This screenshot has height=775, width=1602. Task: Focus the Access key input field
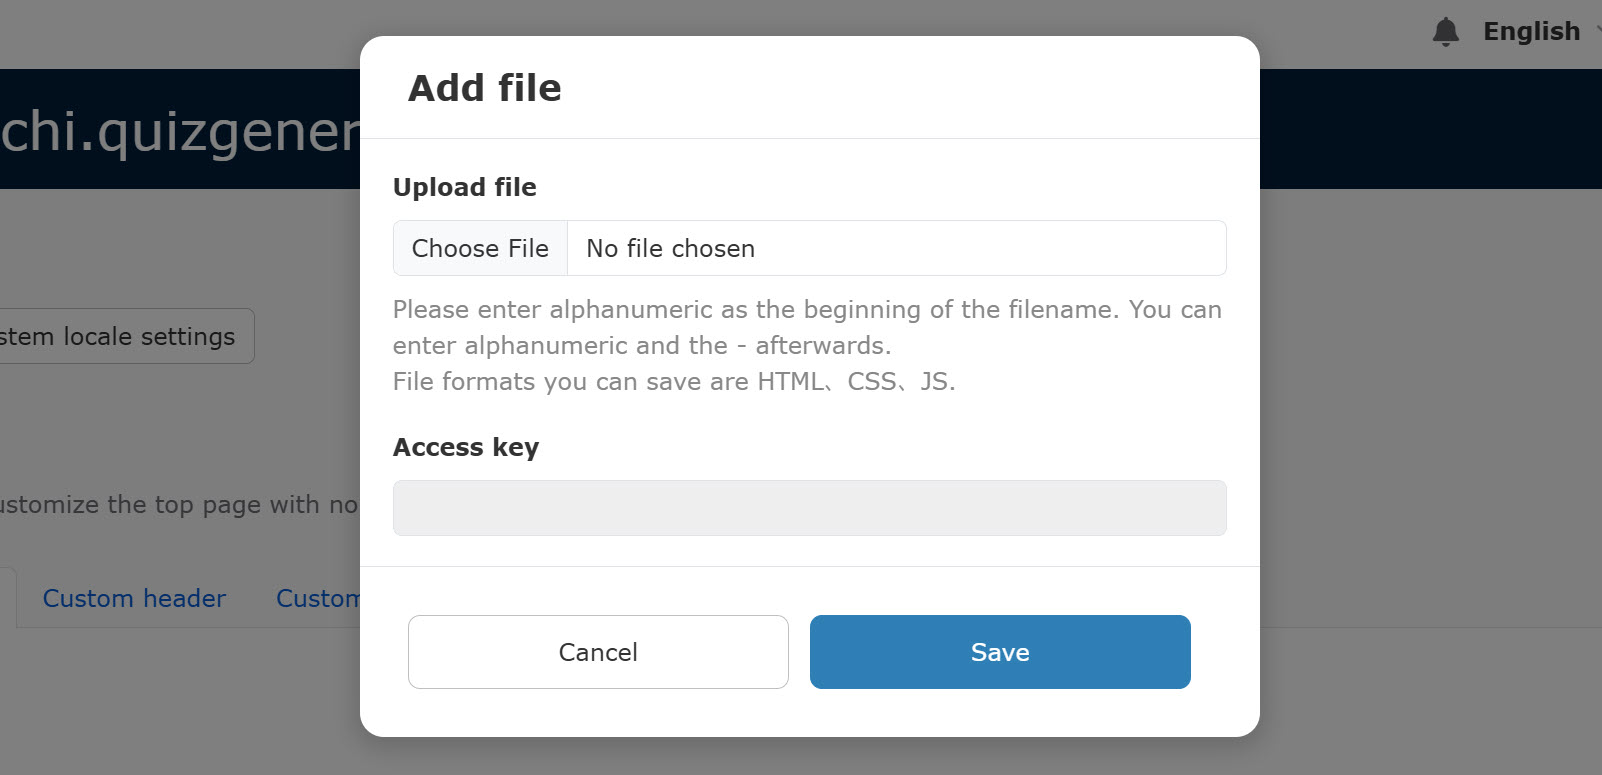[x=809, y=508]
